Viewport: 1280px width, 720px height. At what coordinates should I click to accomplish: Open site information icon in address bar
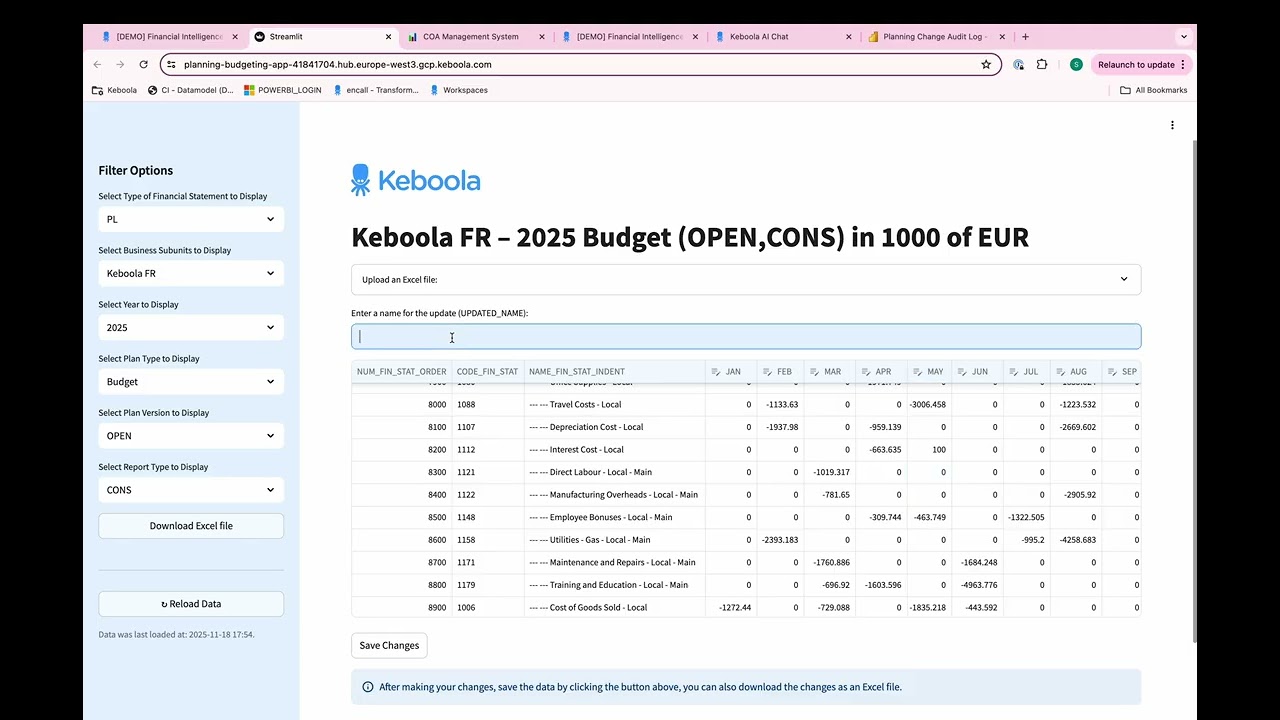171,64
